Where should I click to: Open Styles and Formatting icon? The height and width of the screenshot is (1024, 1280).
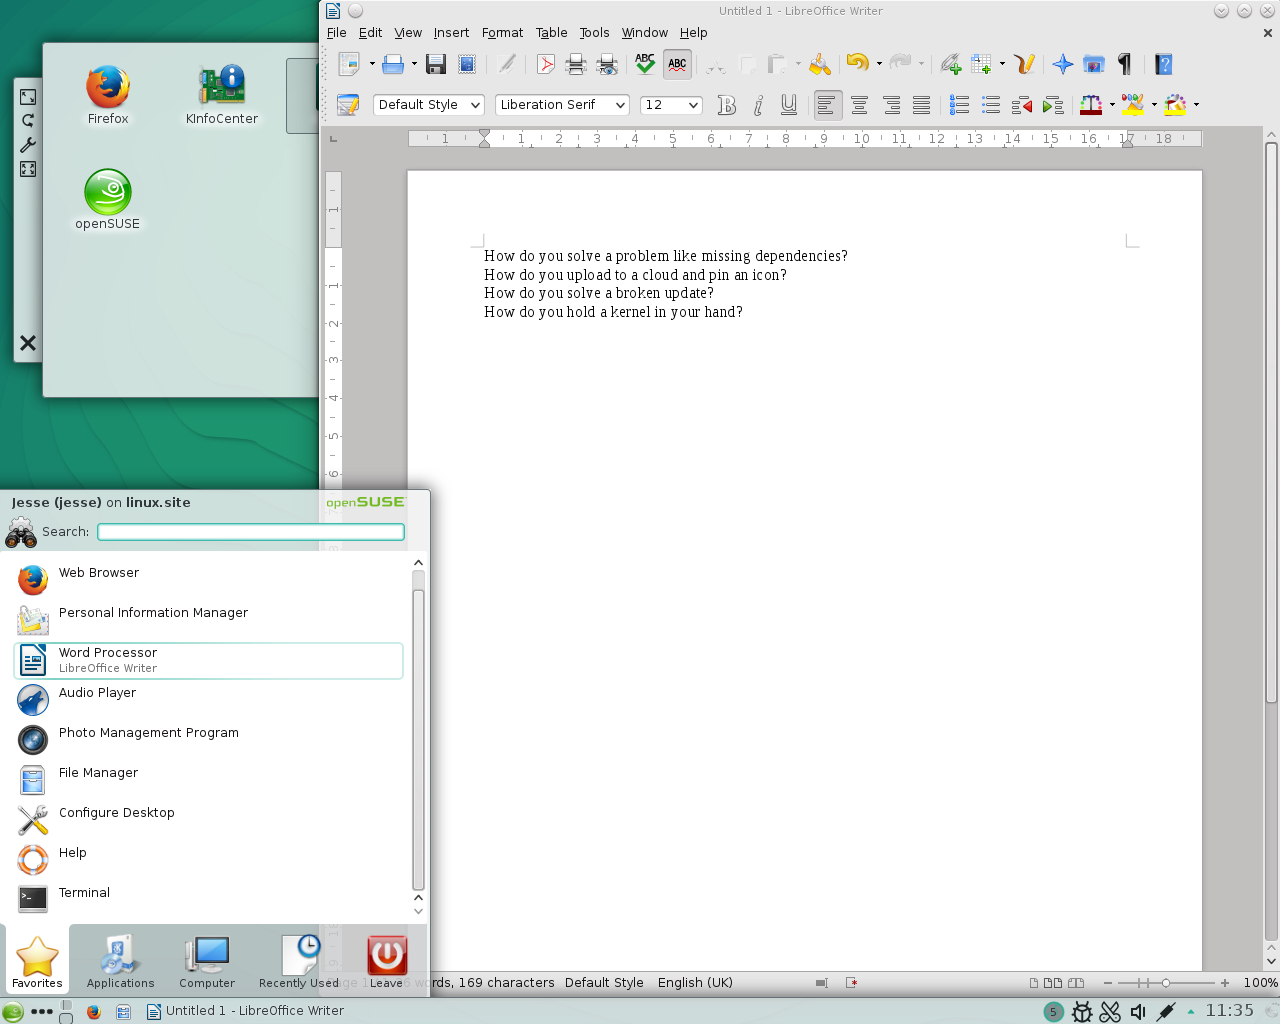click(x=348, y=105)
